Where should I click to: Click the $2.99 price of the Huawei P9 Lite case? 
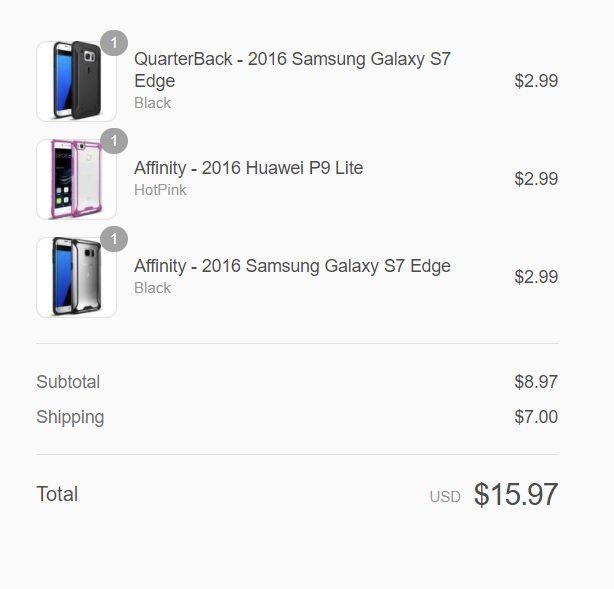coord(536,179)
